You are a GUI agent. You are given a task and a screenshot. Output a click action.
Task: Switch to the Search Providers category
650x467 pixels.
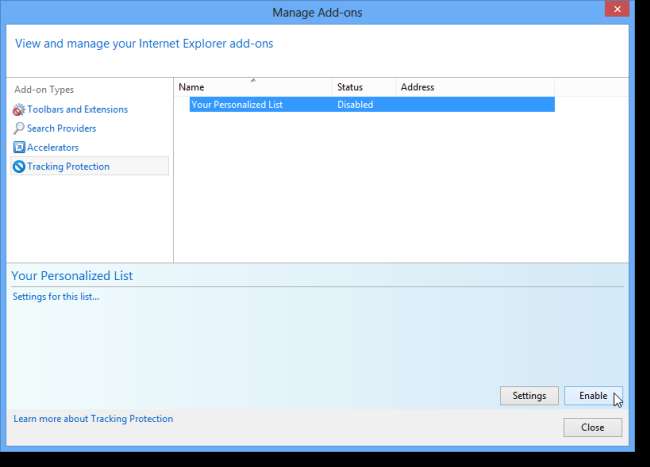pos(61,128)
